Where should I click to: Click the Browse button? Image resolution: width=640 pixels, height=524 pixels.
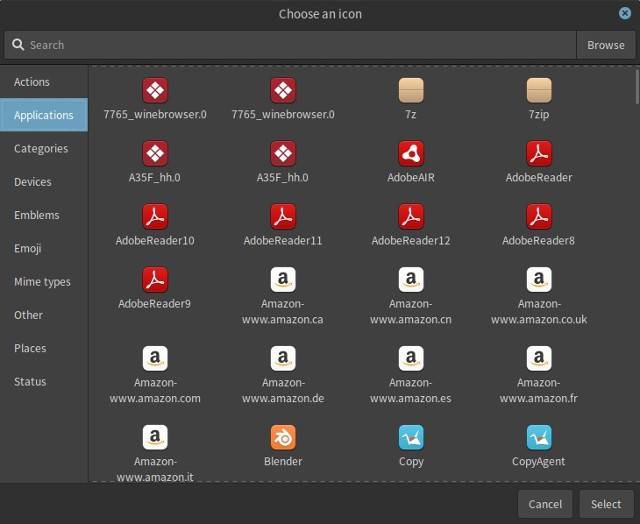click(x=606, y=45)
